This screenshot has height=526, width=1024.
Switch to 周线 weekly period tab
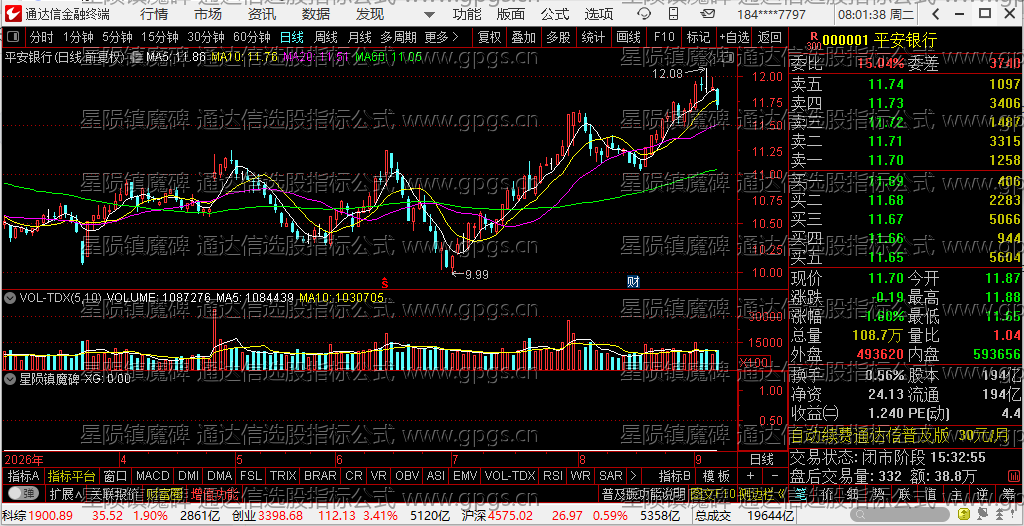(325, 38)
